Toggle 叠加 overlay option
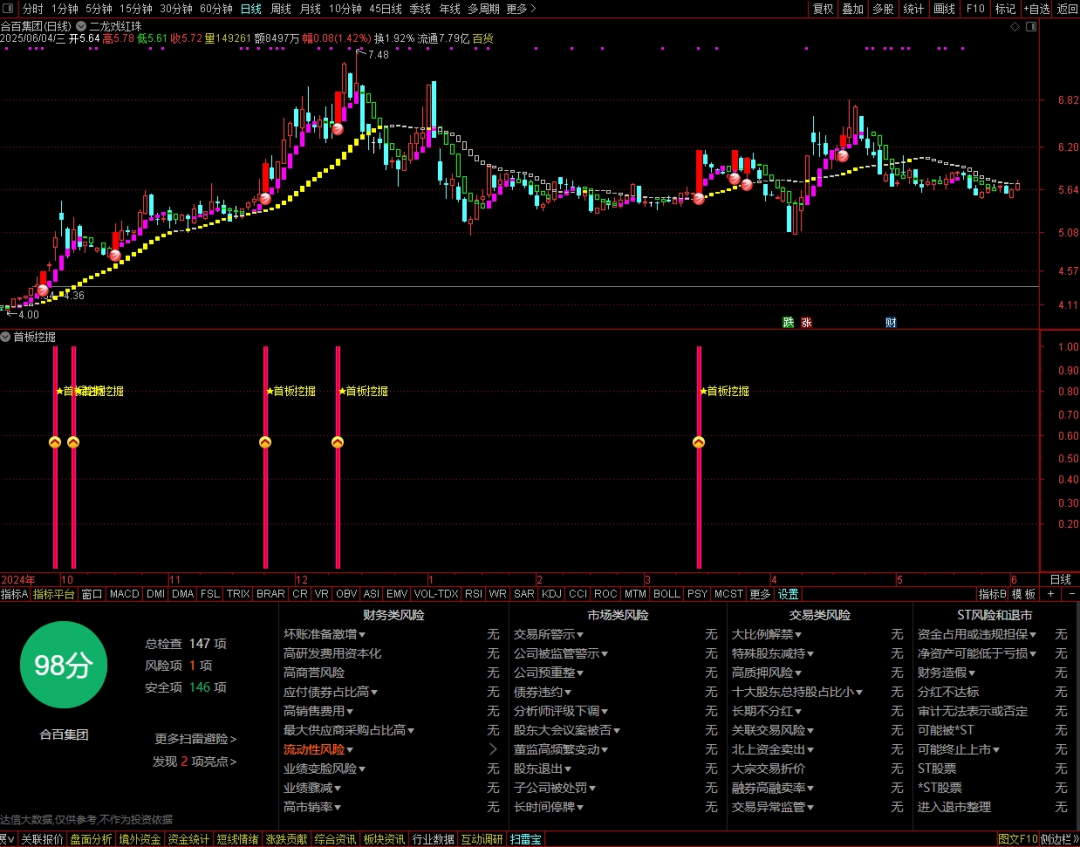Screen dimensions: 1080x847 coord(853,9)
